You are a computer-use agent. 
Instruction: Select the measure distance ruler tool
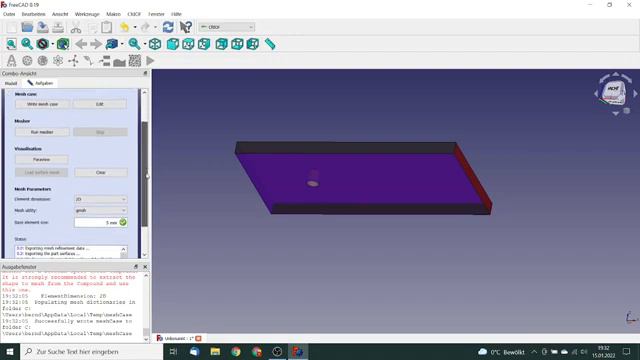pos(270,44)
